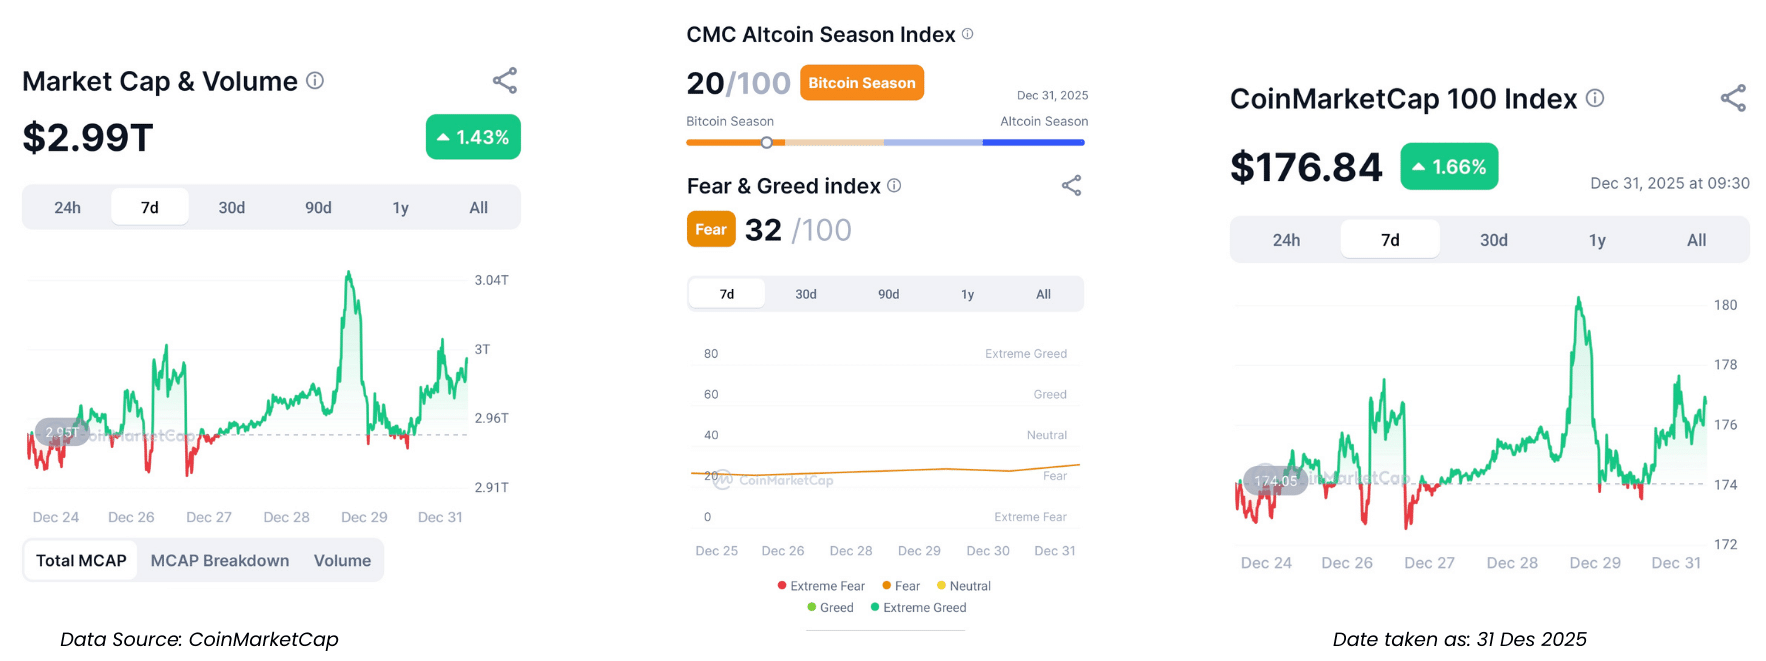Select 24h range in Market Cap chart
Viewport: 1766px width, 661px height.
pyautogui.click(x=68, y=208)
